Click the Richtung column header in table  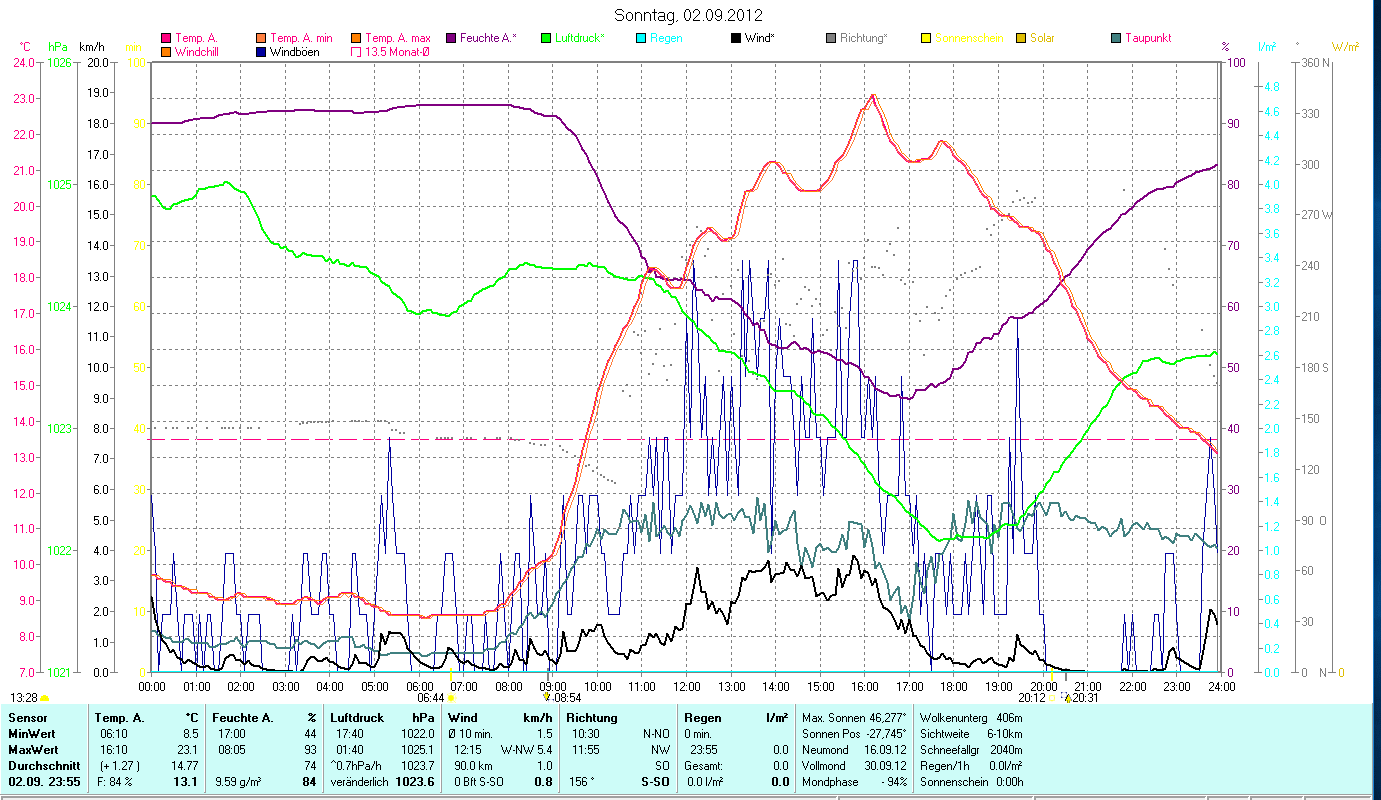pos(592,718)
